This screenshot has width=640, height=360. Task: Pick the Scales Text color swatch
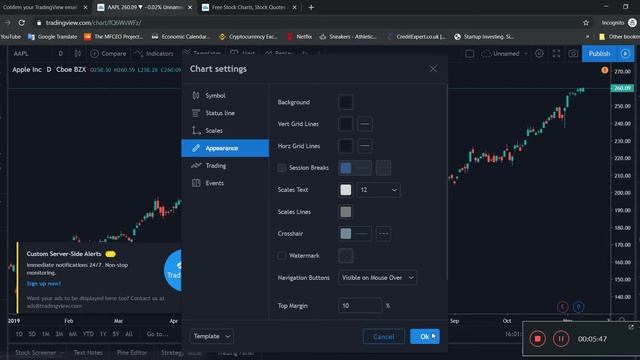click(346, 190)
